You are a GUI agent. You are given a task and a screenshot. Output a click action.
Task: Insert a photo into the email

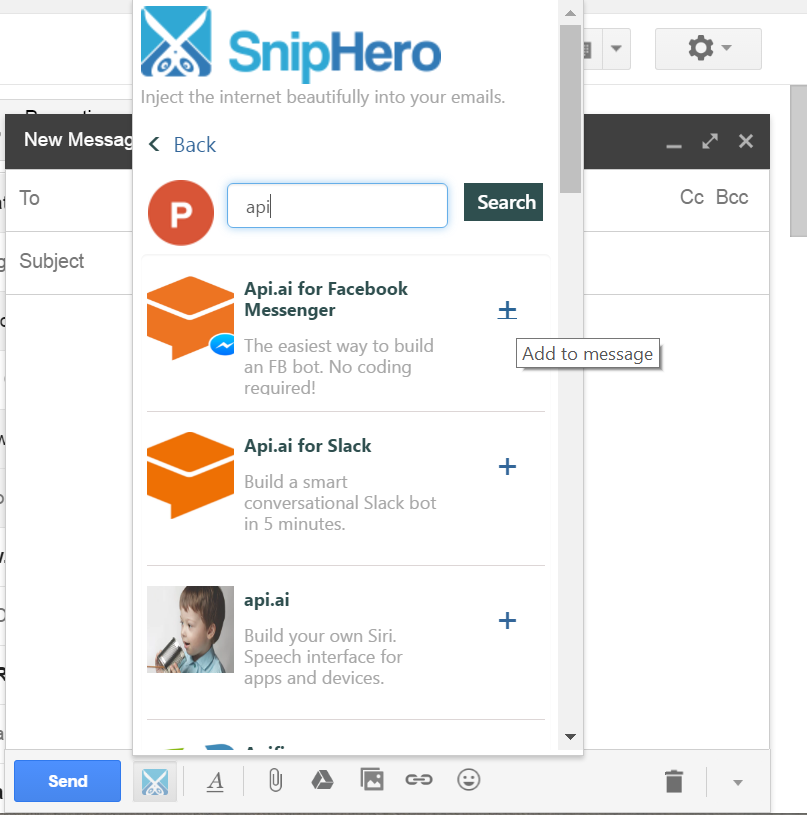point(371,780)
